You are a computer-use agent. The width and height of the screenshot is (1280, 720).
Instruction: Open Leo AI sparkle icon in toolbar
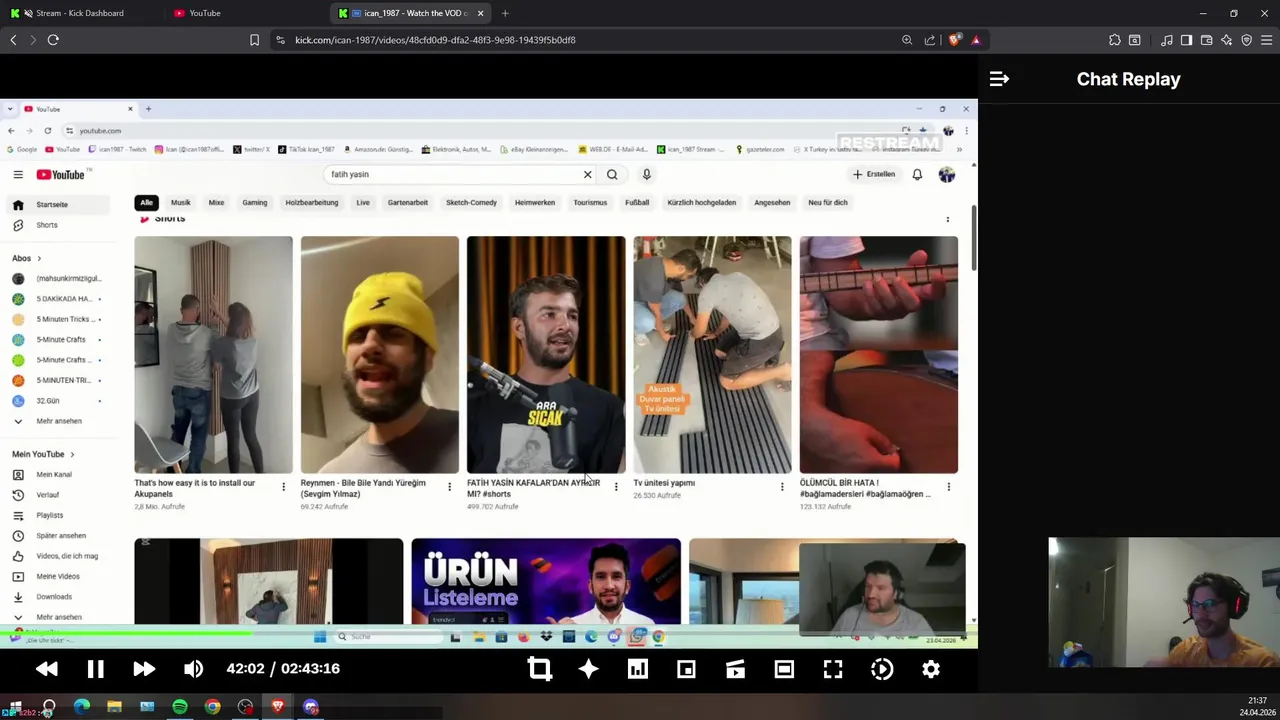1226,40
